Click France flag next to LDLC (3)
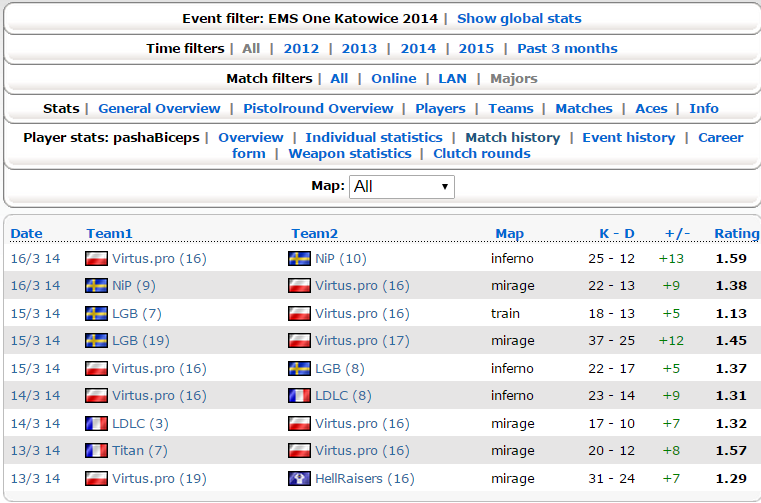This screenshot has width=761, height=503. tap(96, 424)
